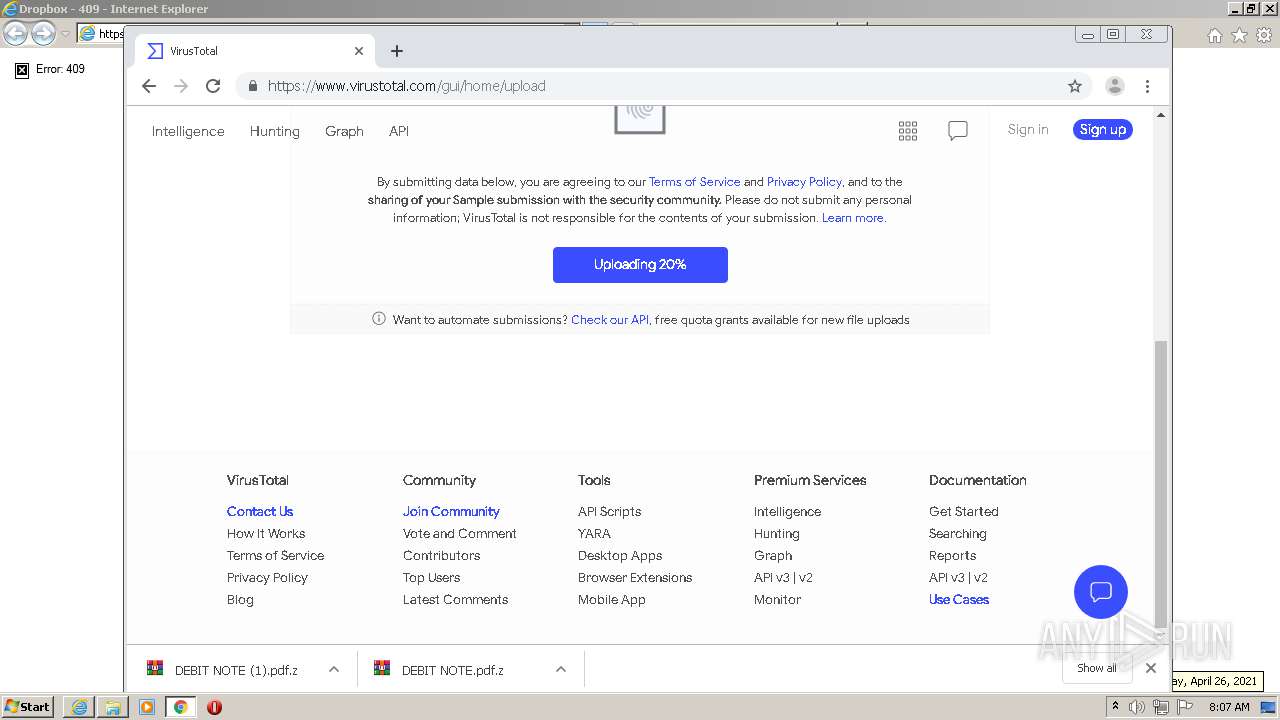Screen dimensions: 1280x720
Task: Open Chrome three-dot menu
Action: click(1147, 86)
